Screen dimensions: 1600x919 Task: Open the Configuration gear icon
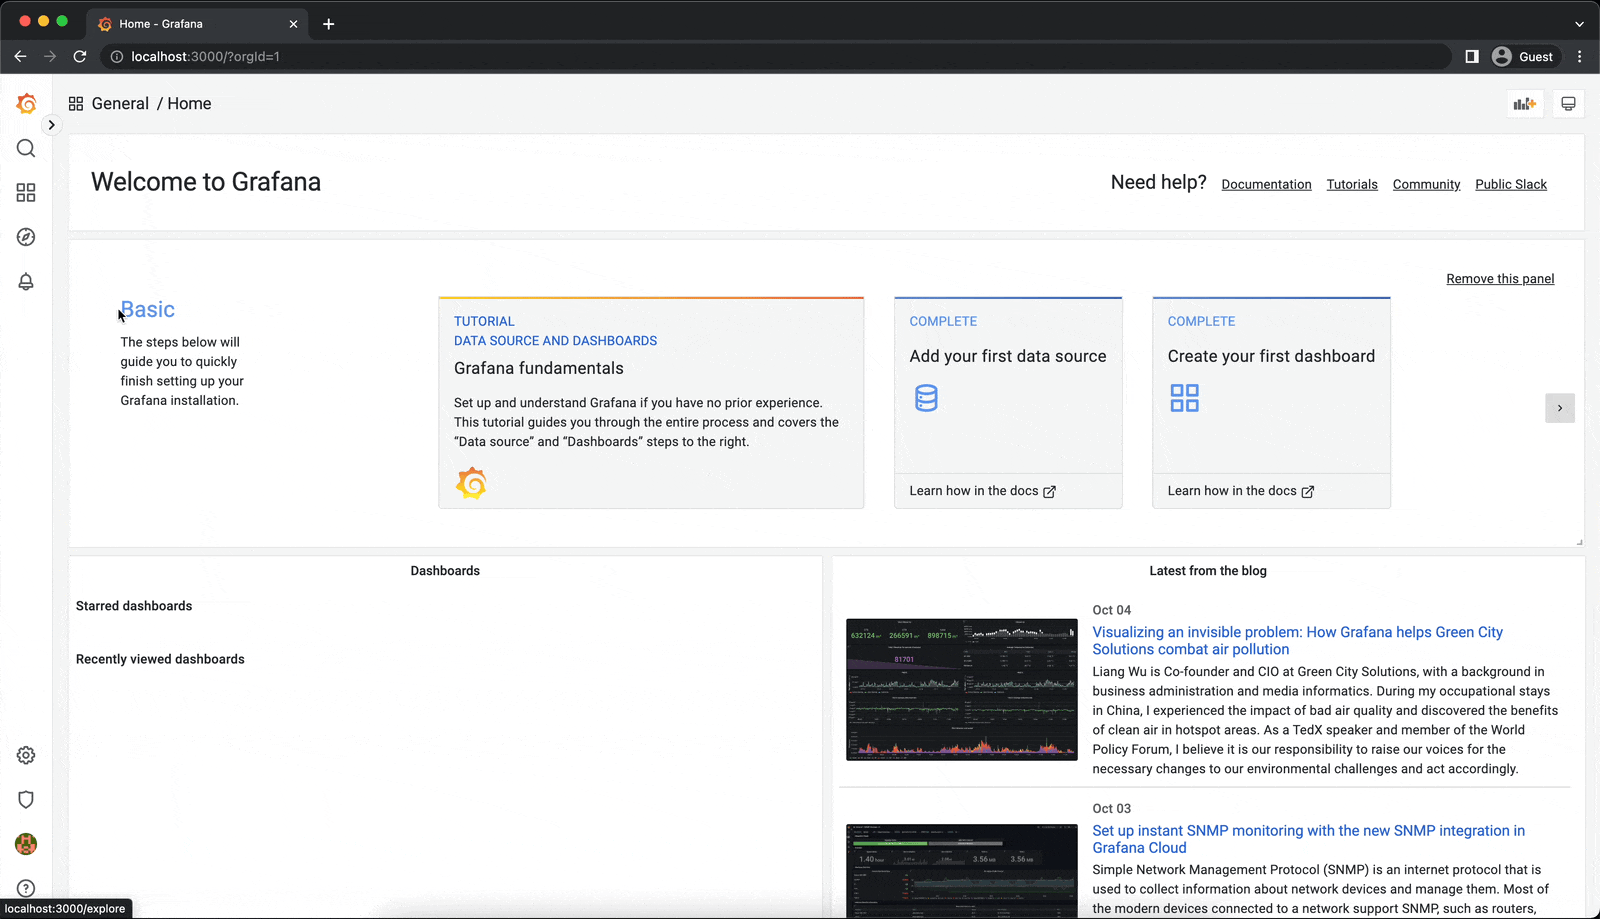(x=26, y=755)
